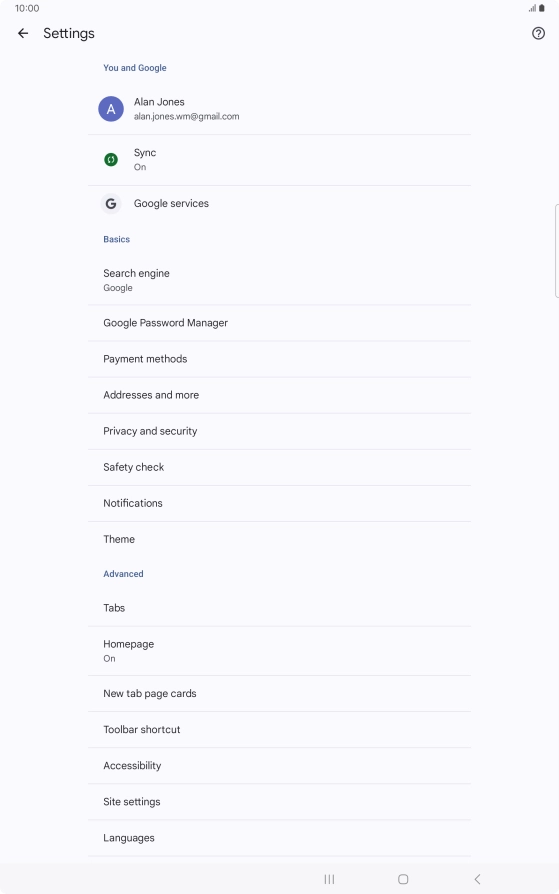Tap the Android recent apps icon

click(329, 879)
